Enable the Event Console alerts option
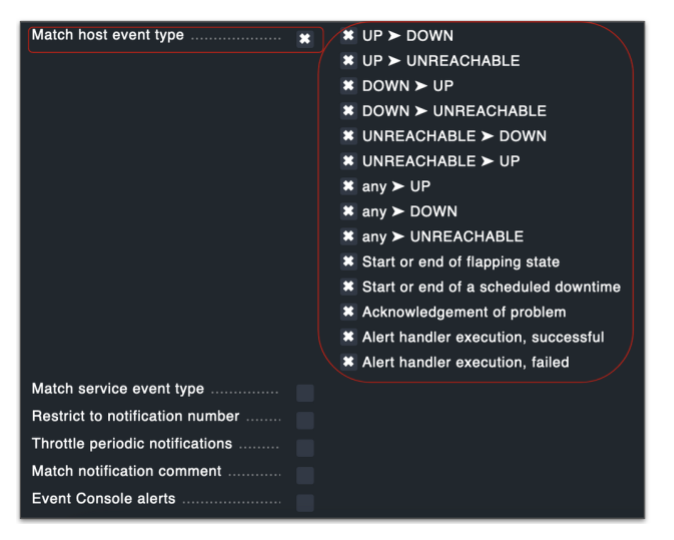 (x=305, y=502)
